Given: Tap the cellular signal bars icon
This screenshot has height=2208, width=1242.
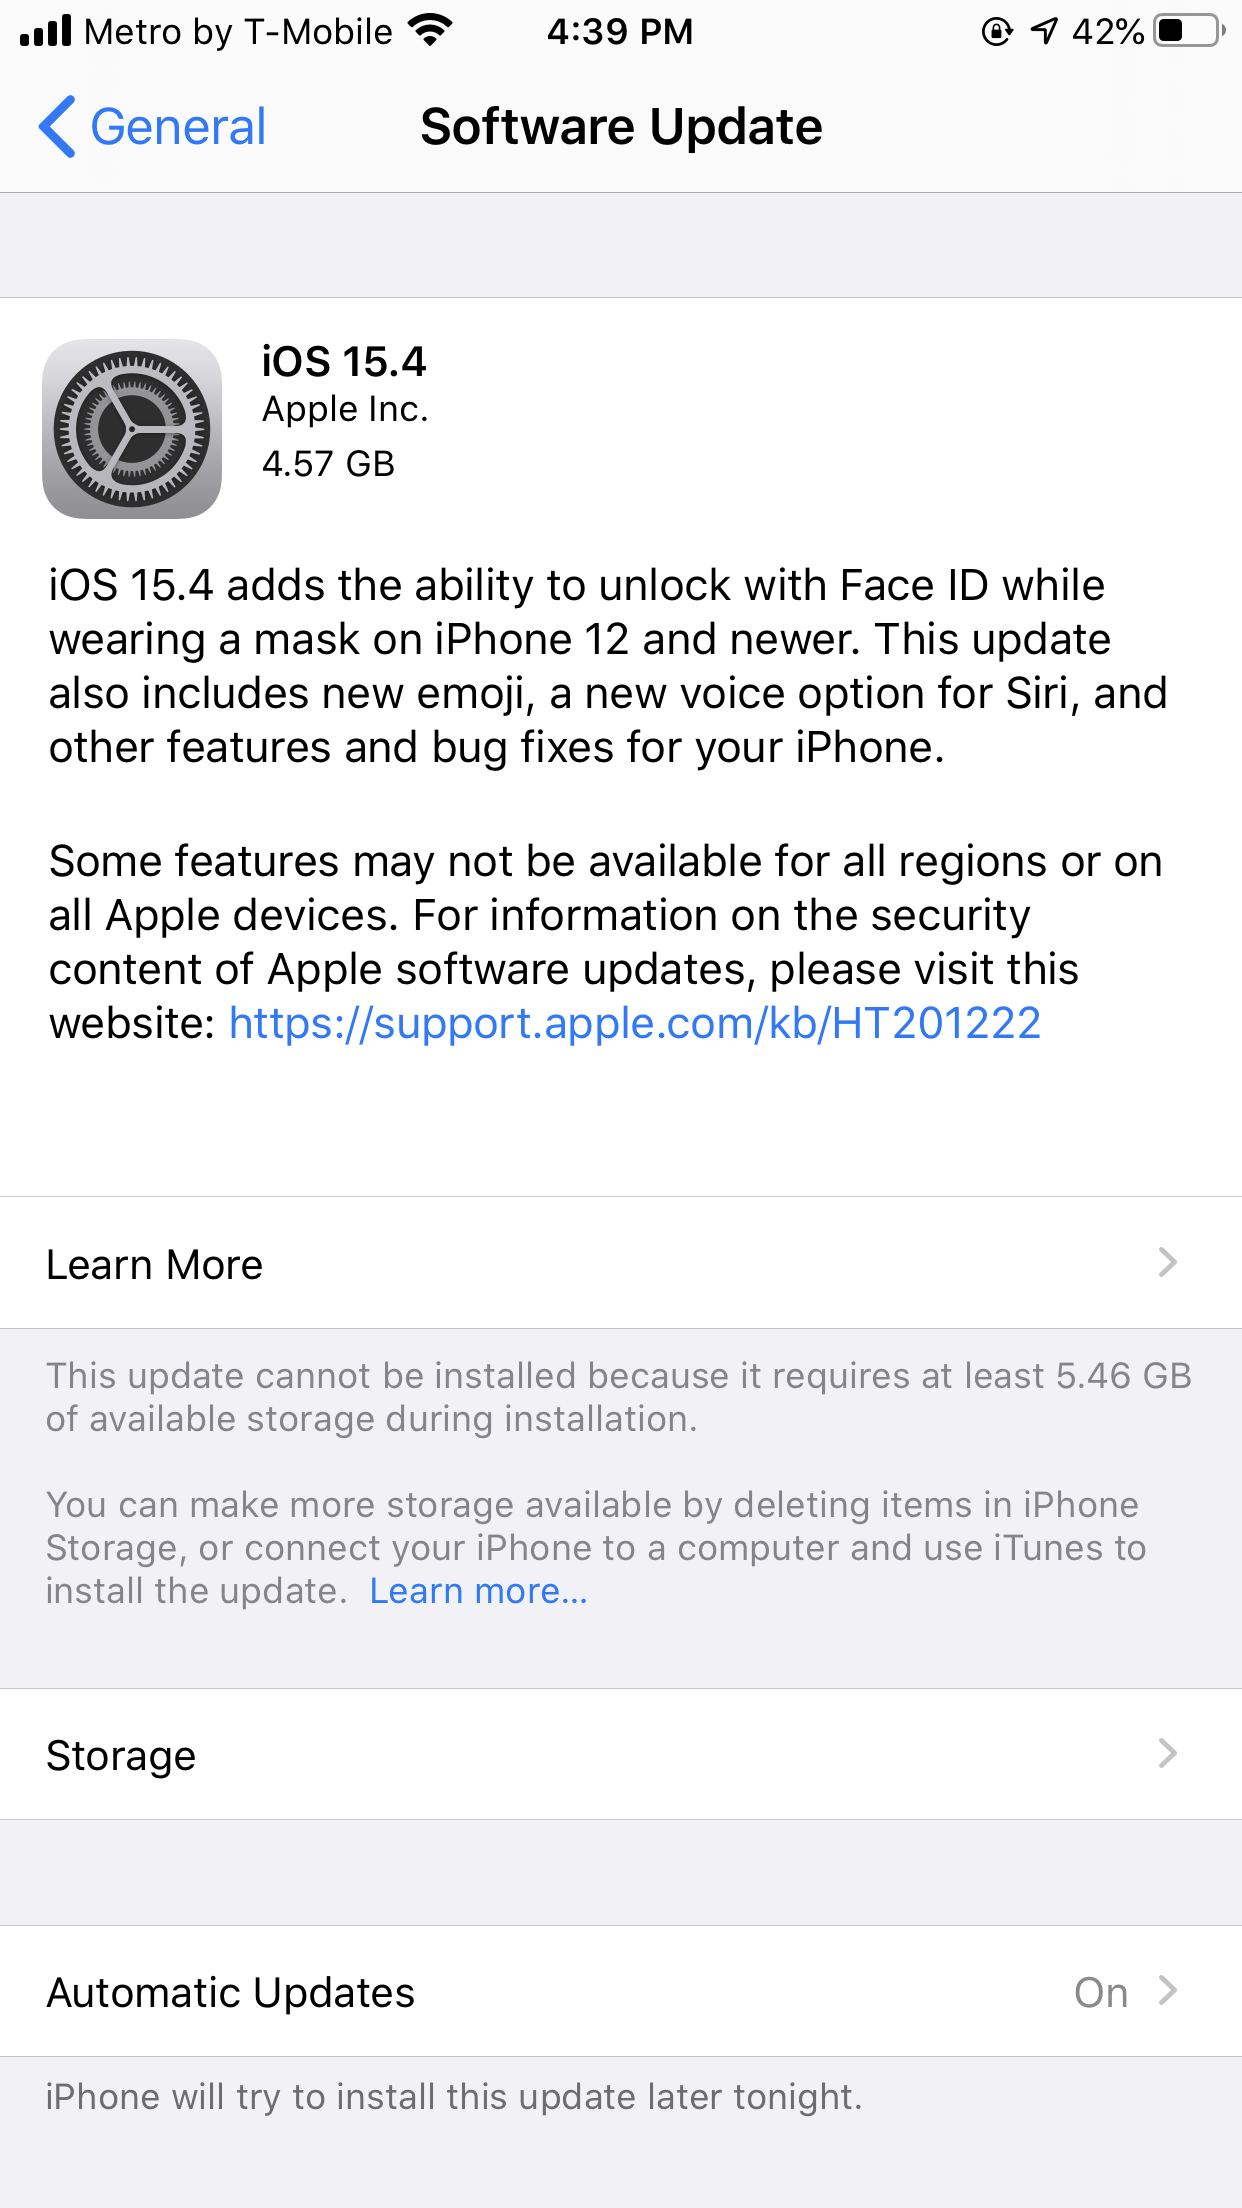Looking at the screenshot, I should pos(46,31).
